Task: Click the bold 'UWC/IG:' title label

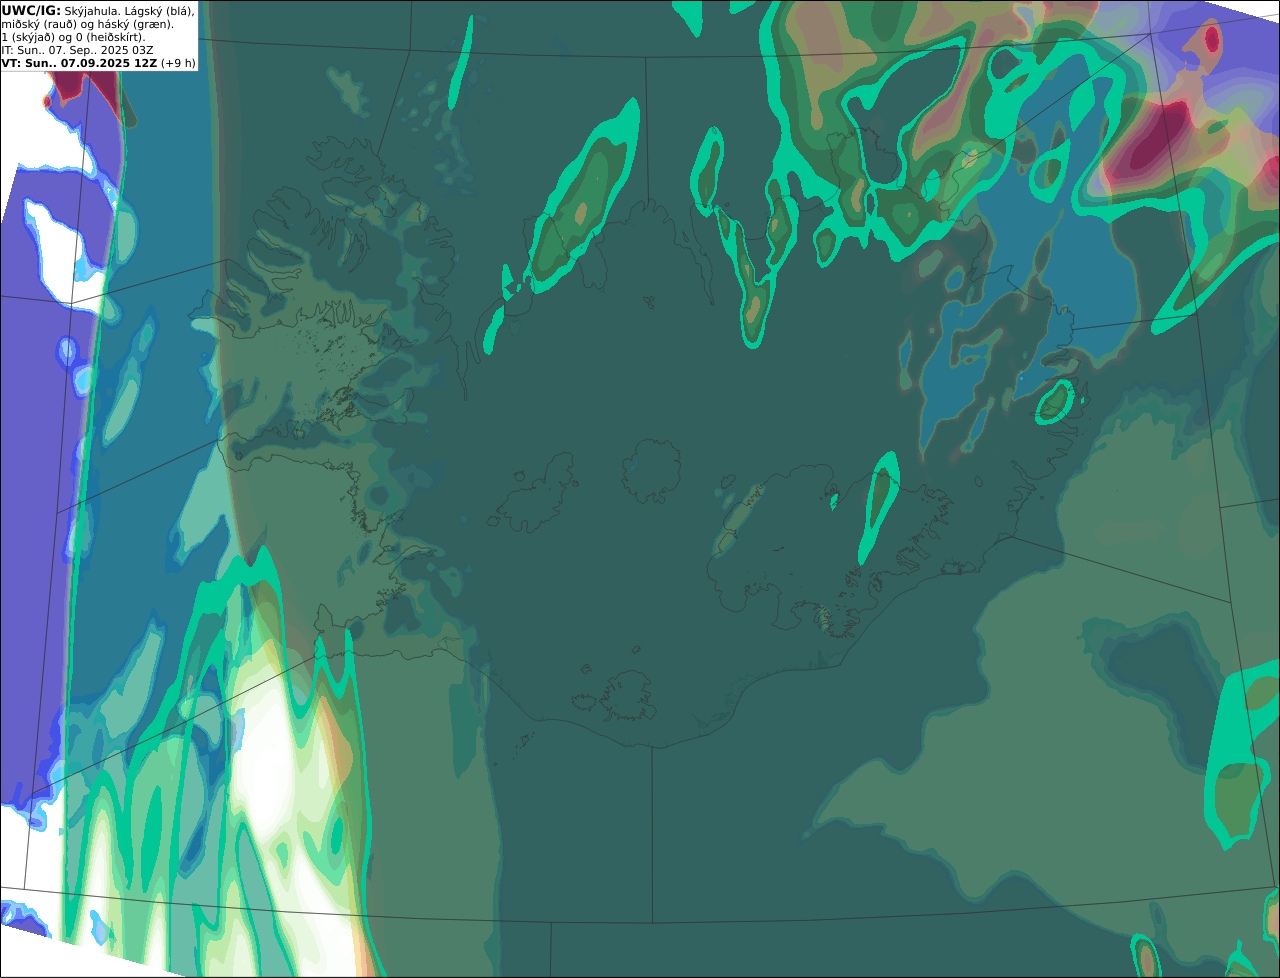Action: [31, 10]
